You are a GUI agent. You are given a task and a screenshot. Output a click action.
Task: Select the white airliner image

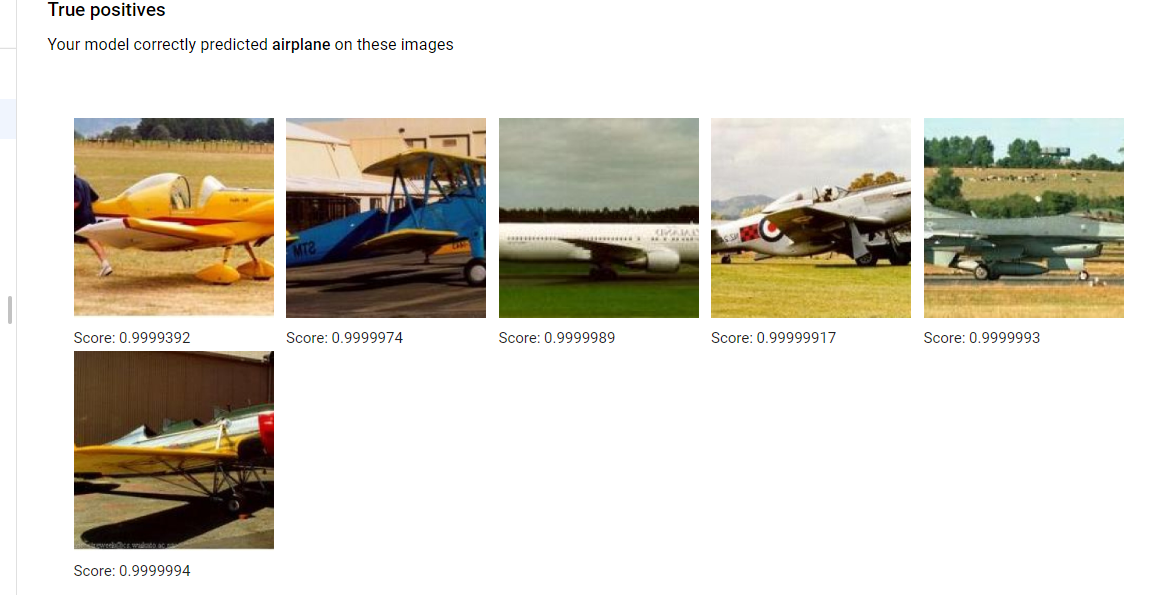(x=599, y=218)
